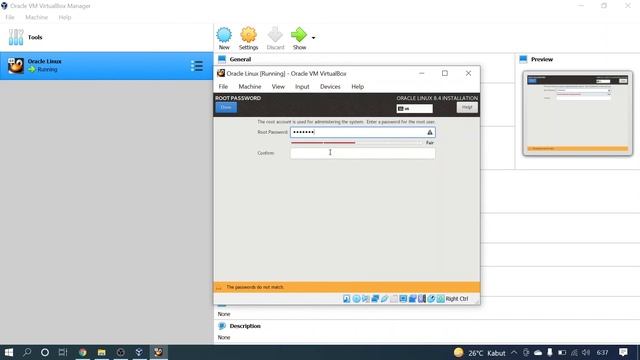The width and height of the screenshot is (640, 360).
Task: Focus the Root Password field
Action: [x=362, y=132]
